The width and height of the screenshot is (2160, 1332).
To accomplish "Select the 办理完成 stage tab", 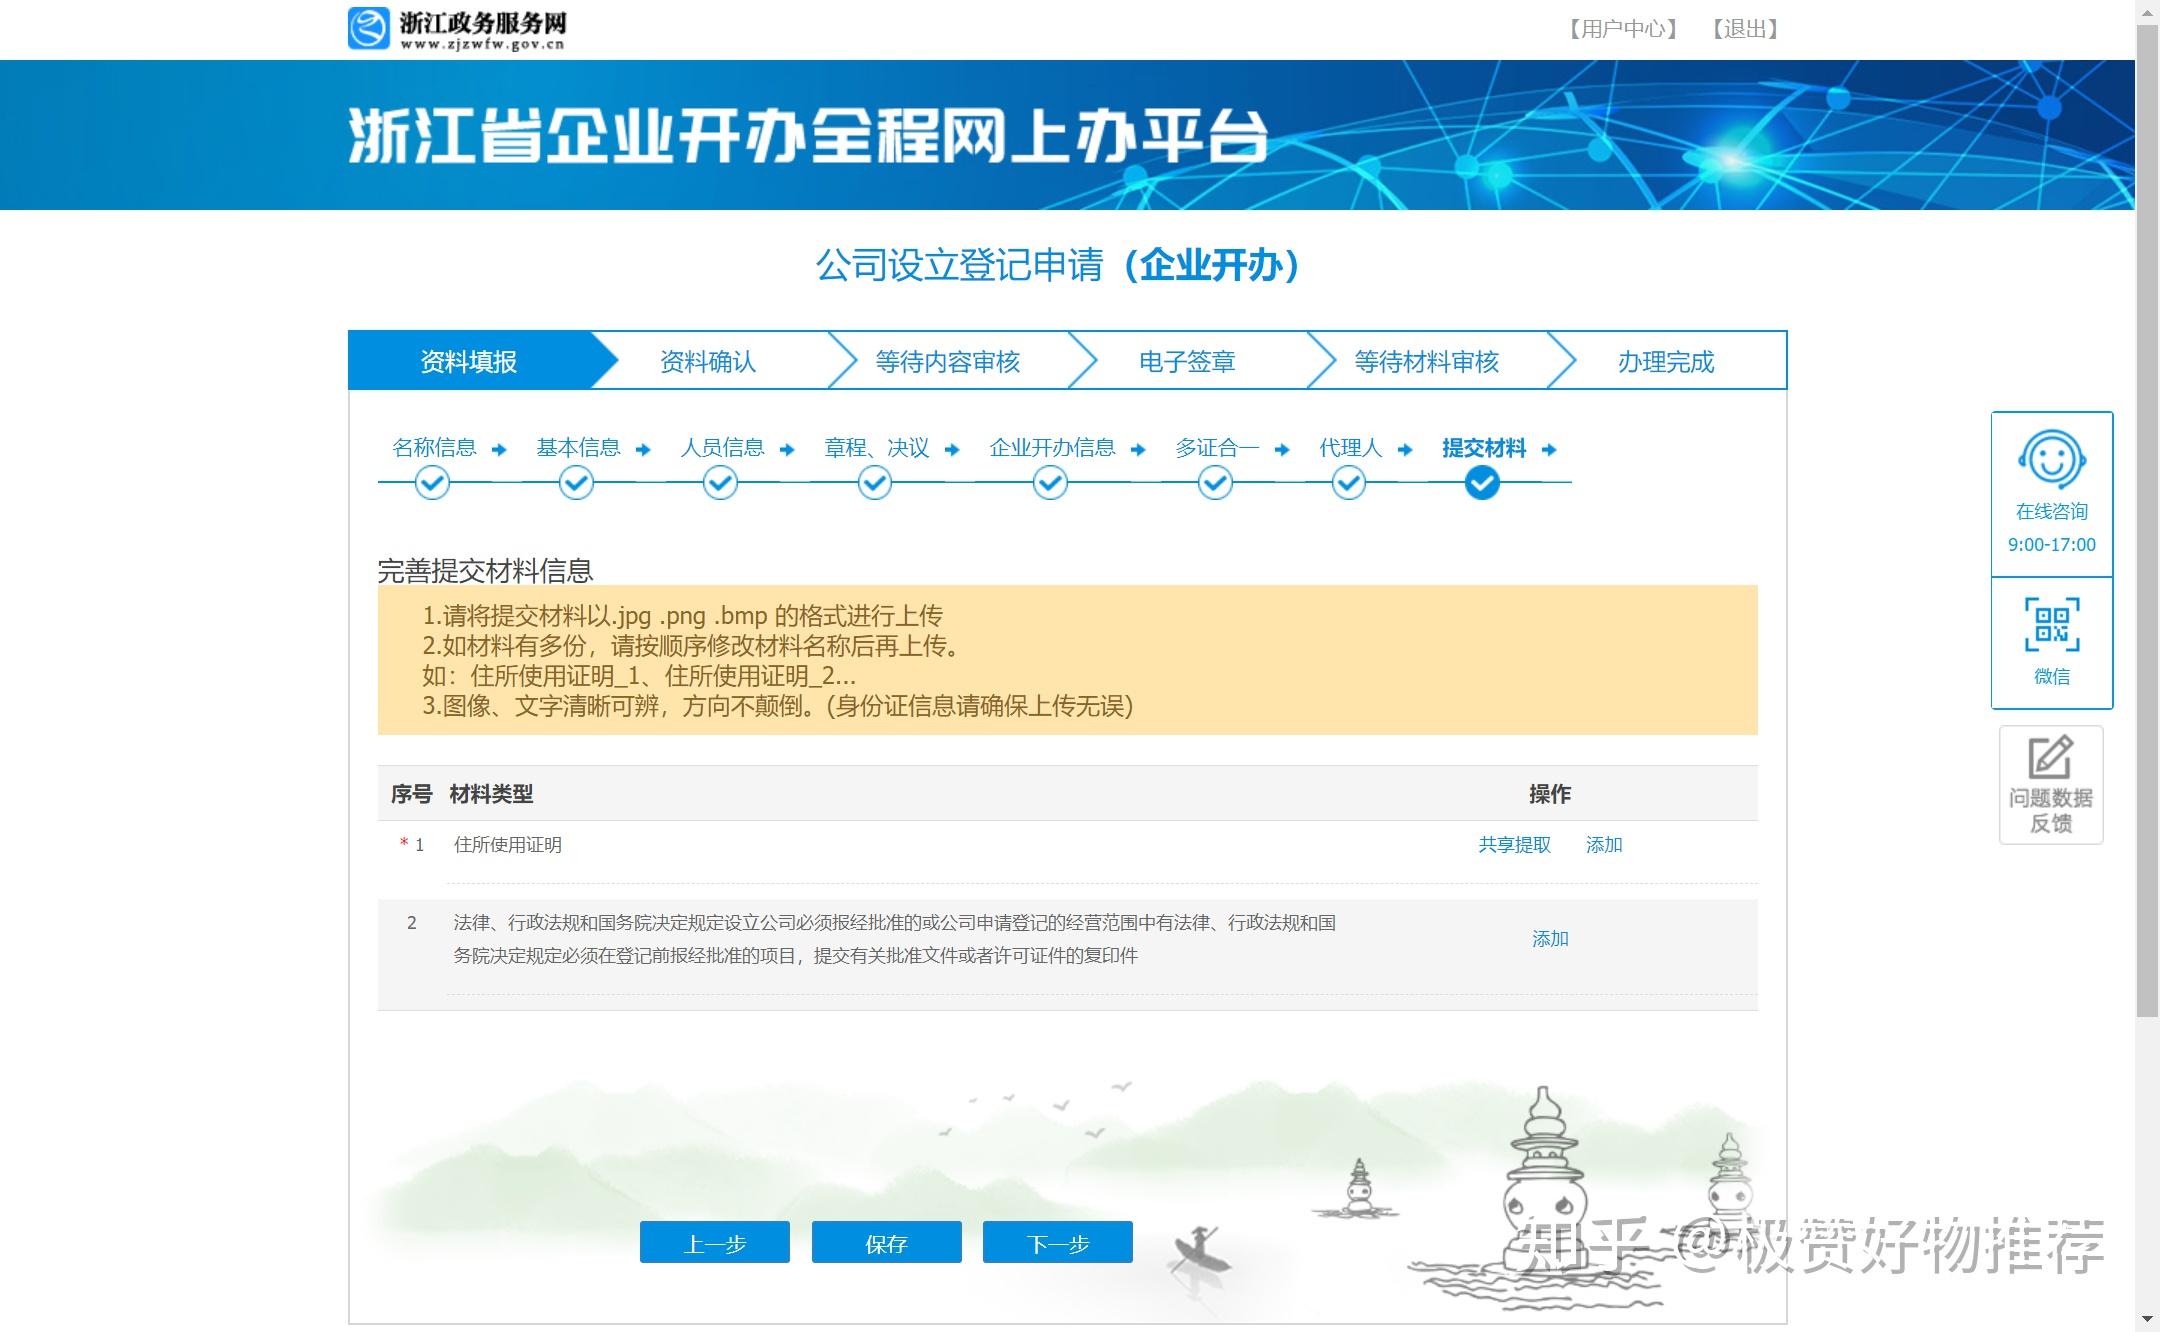I will pyautogui.click(x=1666, y=361).
